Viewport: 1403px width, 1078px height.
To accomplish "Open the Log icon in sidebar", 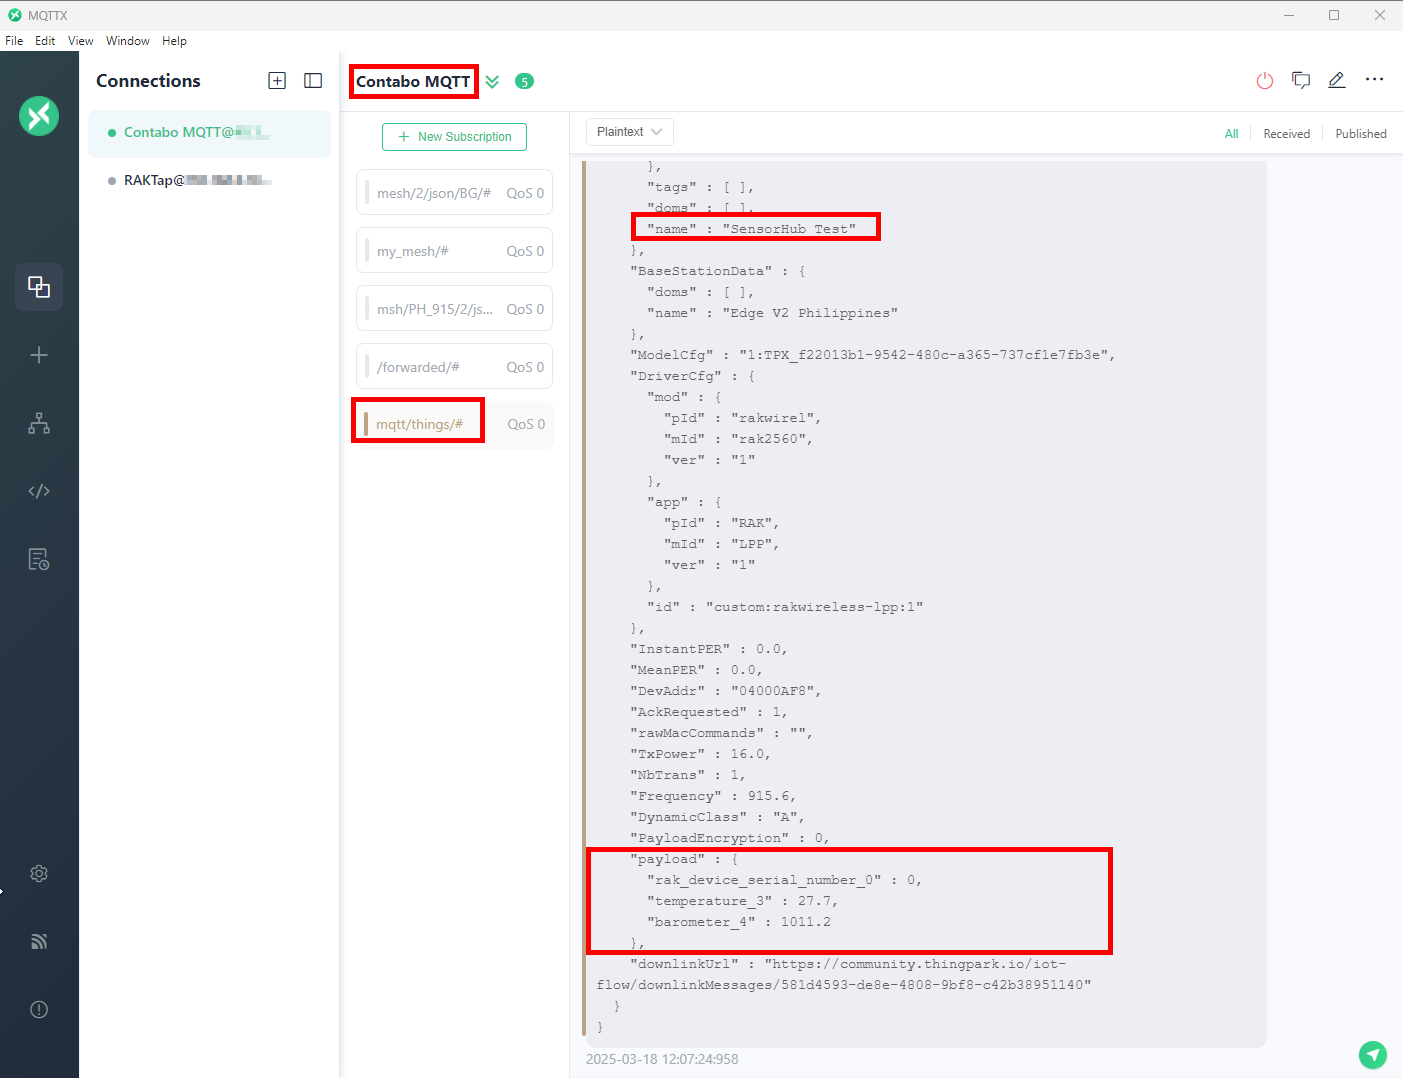I will point(39,559).
